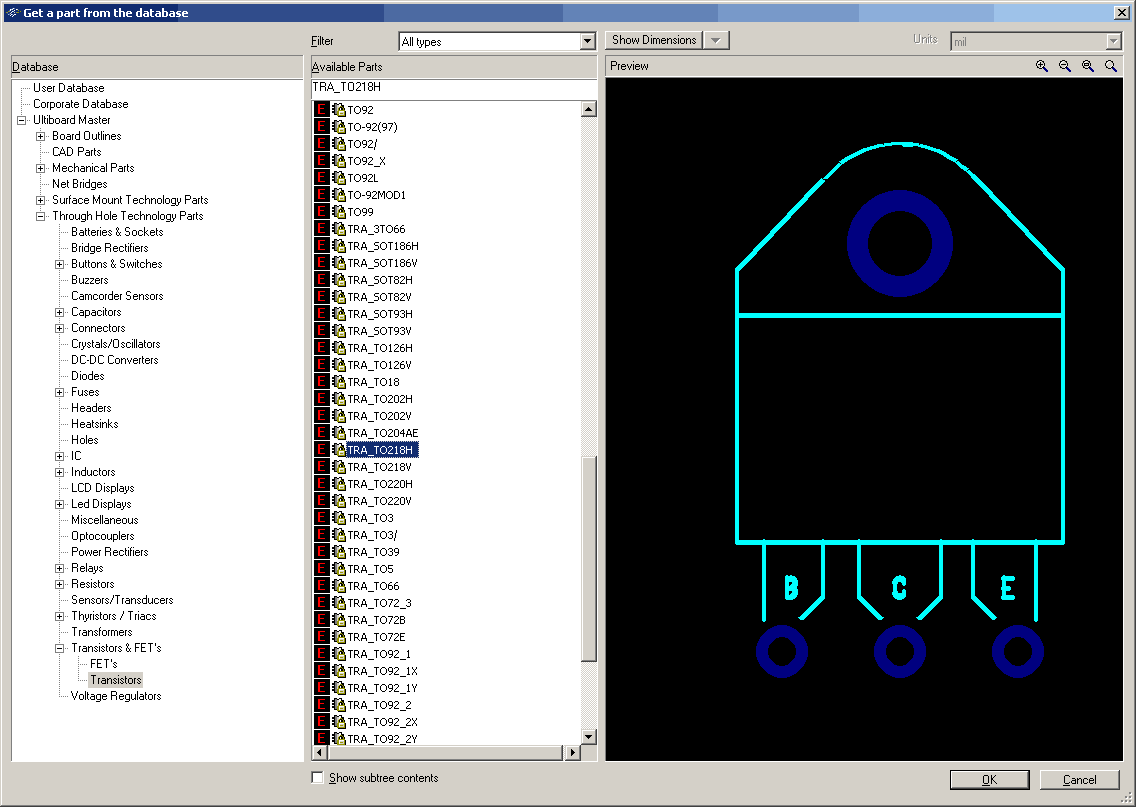Expand the Resistors node
1136x807 pixels.
tap(59, 584)
